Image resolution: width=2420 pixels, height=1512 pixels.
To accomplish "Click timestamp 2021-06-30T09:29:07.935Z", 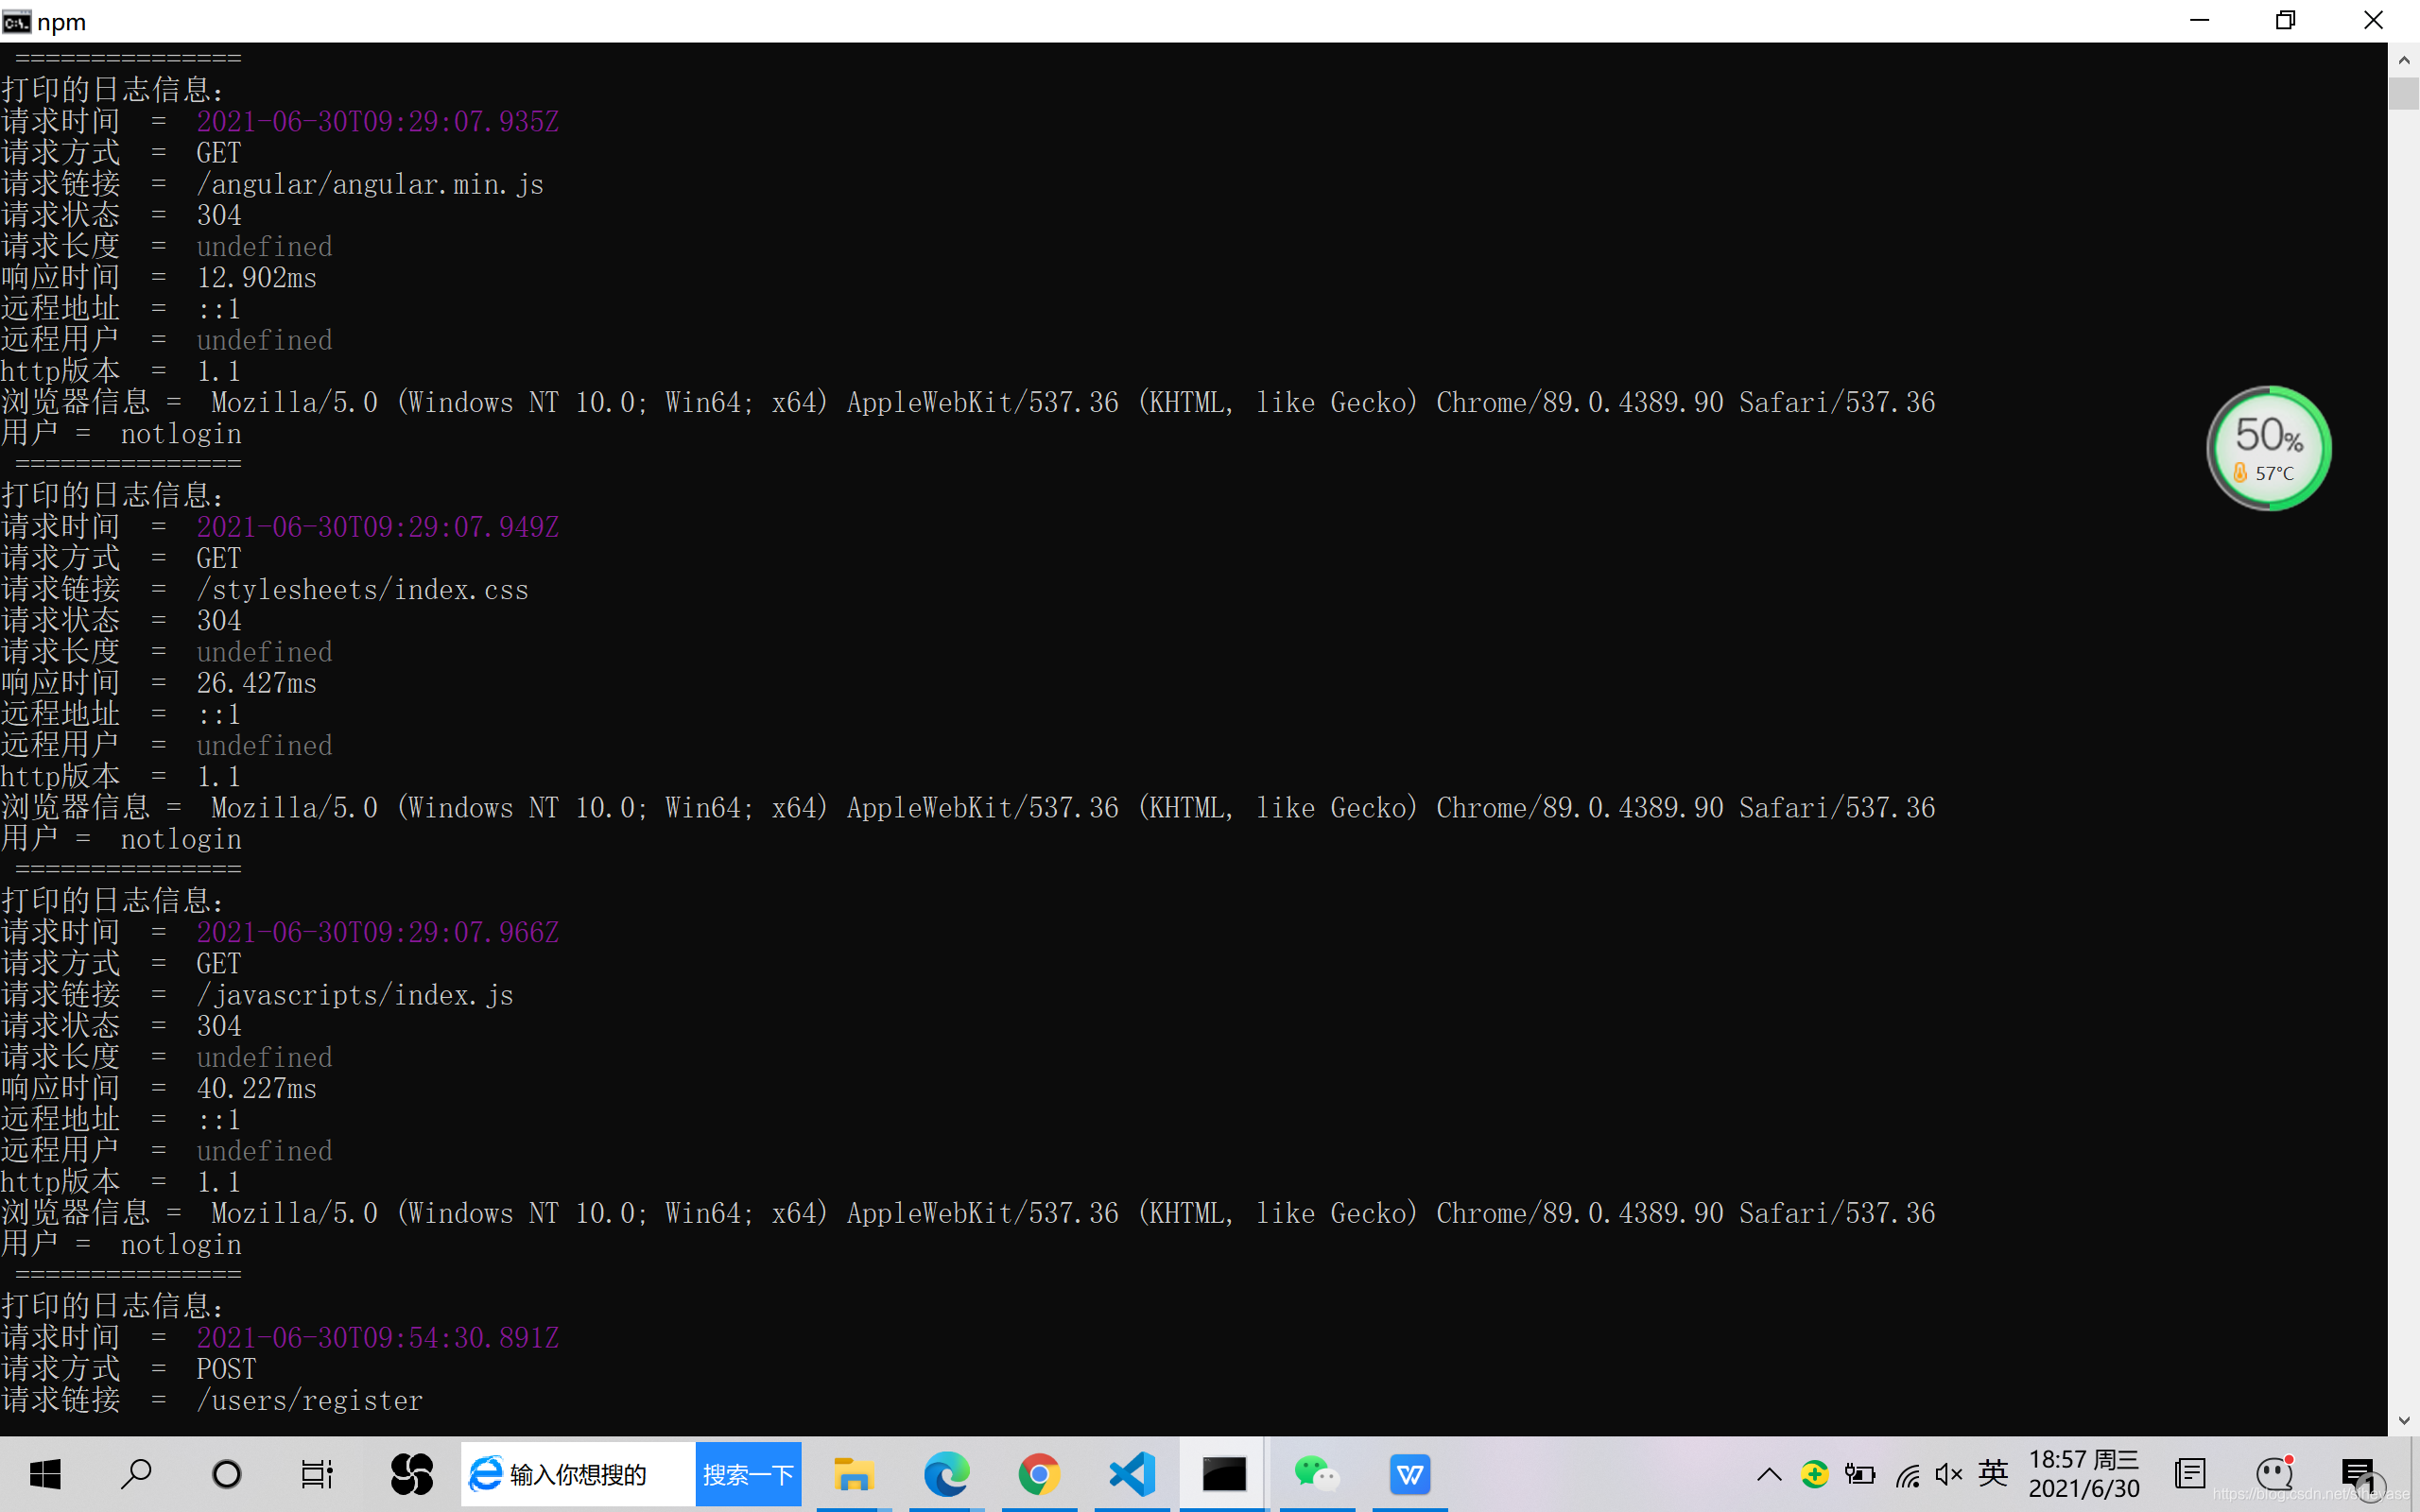I will tap(378, 122).
